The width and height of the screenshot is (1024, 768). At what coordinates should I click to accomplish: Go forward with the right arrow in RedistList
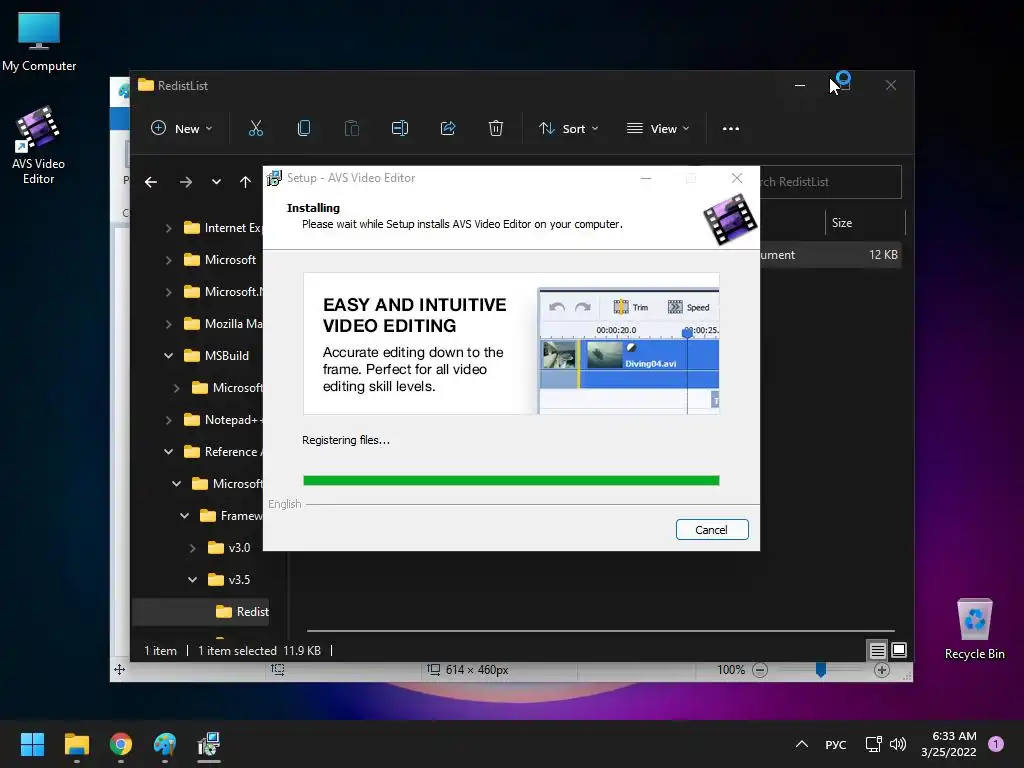186,182
